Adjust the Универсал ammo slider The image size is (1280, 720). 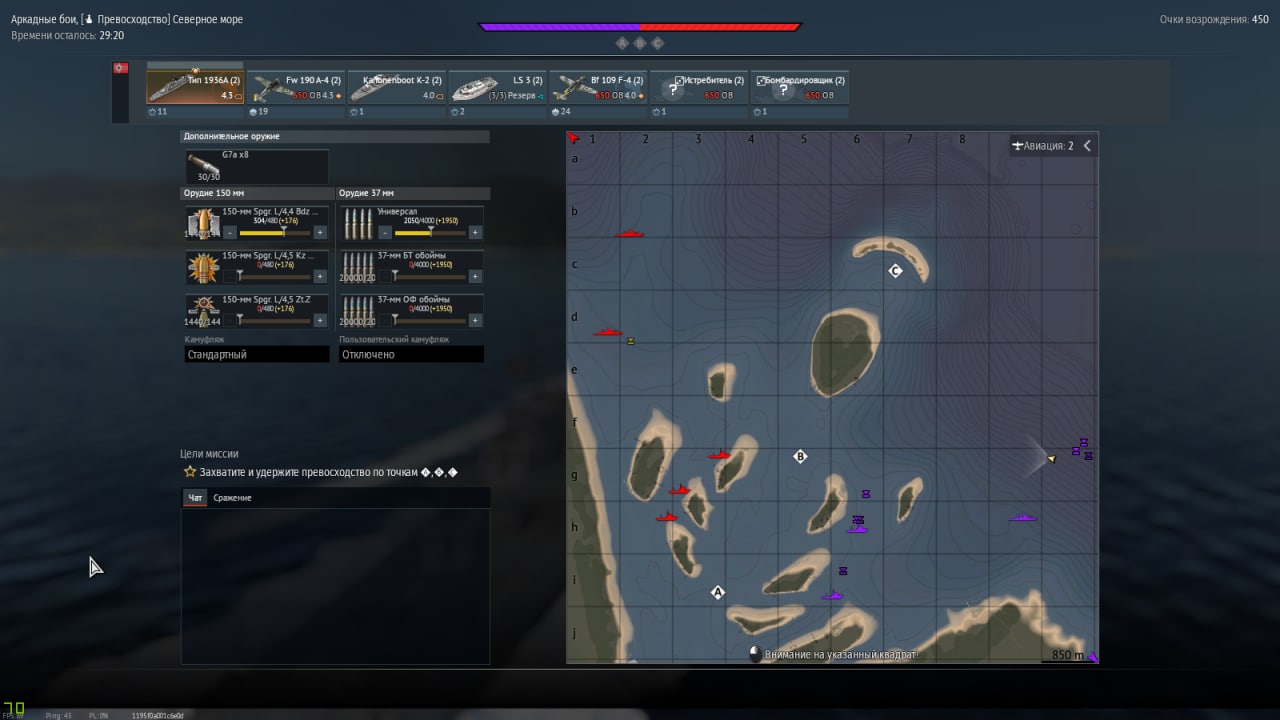coord(431,232)
